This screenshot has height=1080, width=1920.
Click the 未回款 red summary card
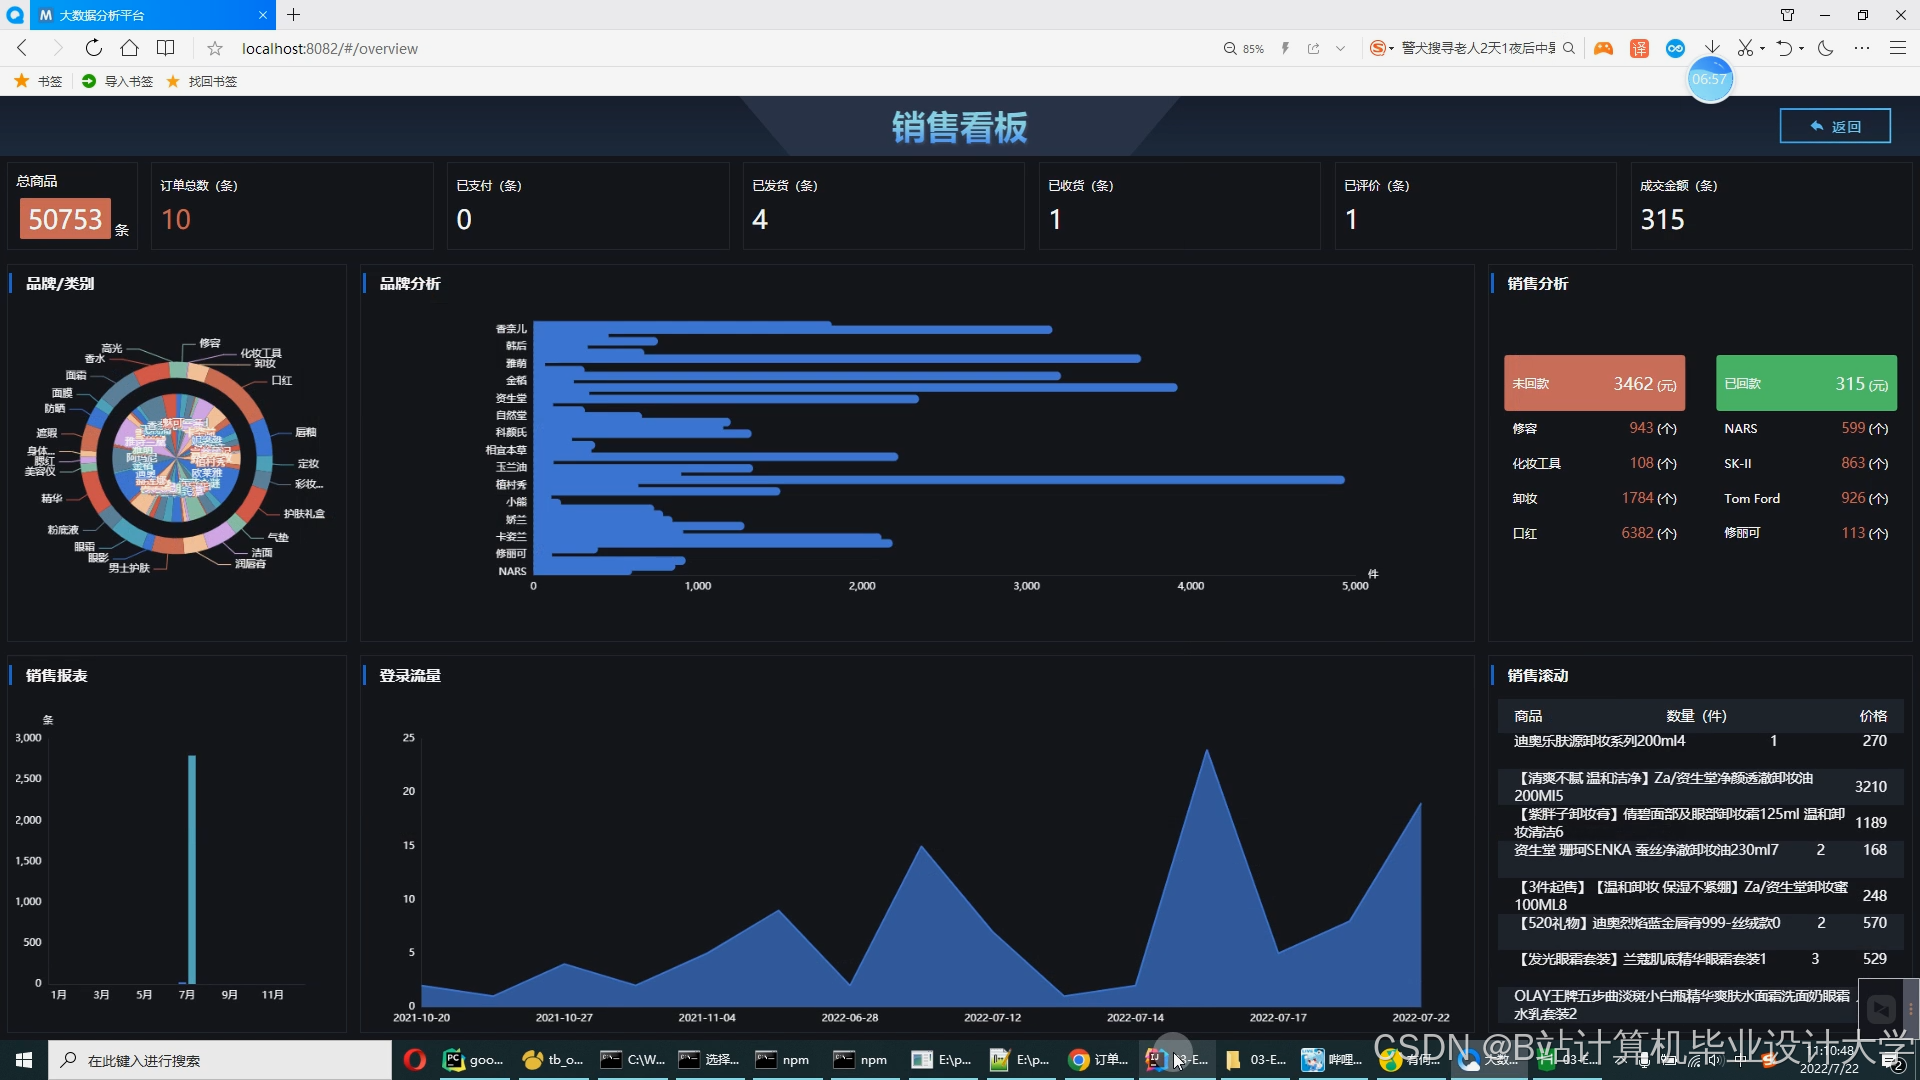[x=1594, y=383]
